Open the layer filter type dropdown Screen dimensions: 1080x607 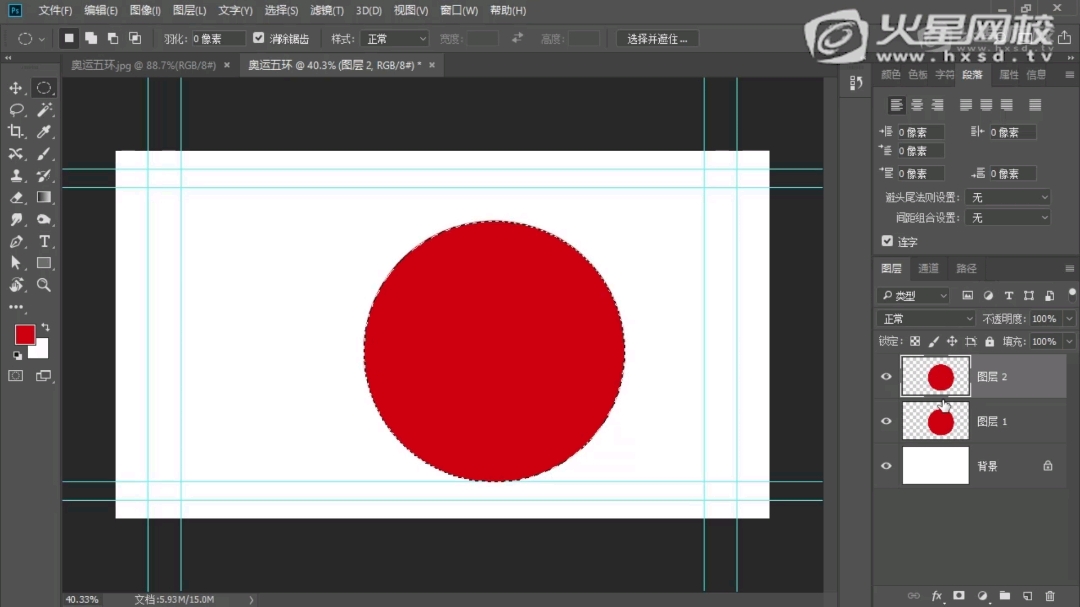[x=913, y=296]
